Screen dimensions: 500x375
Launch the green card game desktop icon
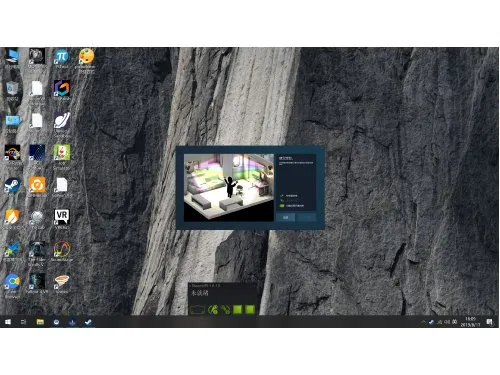pos(62,153)
